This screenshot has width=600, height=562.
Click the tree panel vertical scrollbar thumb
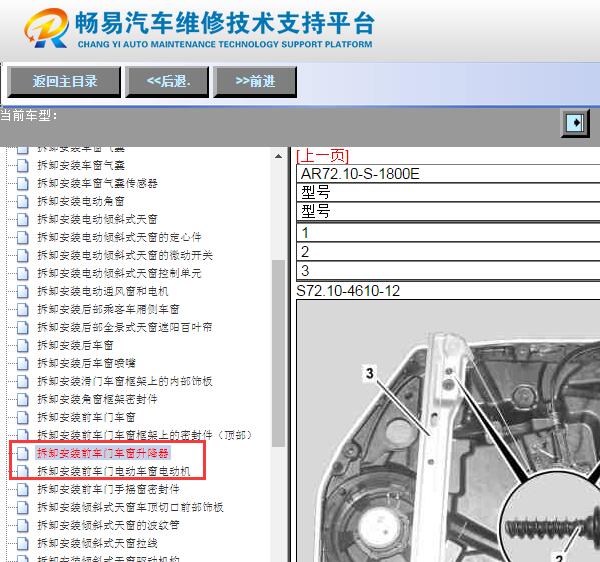click(278, 353)
